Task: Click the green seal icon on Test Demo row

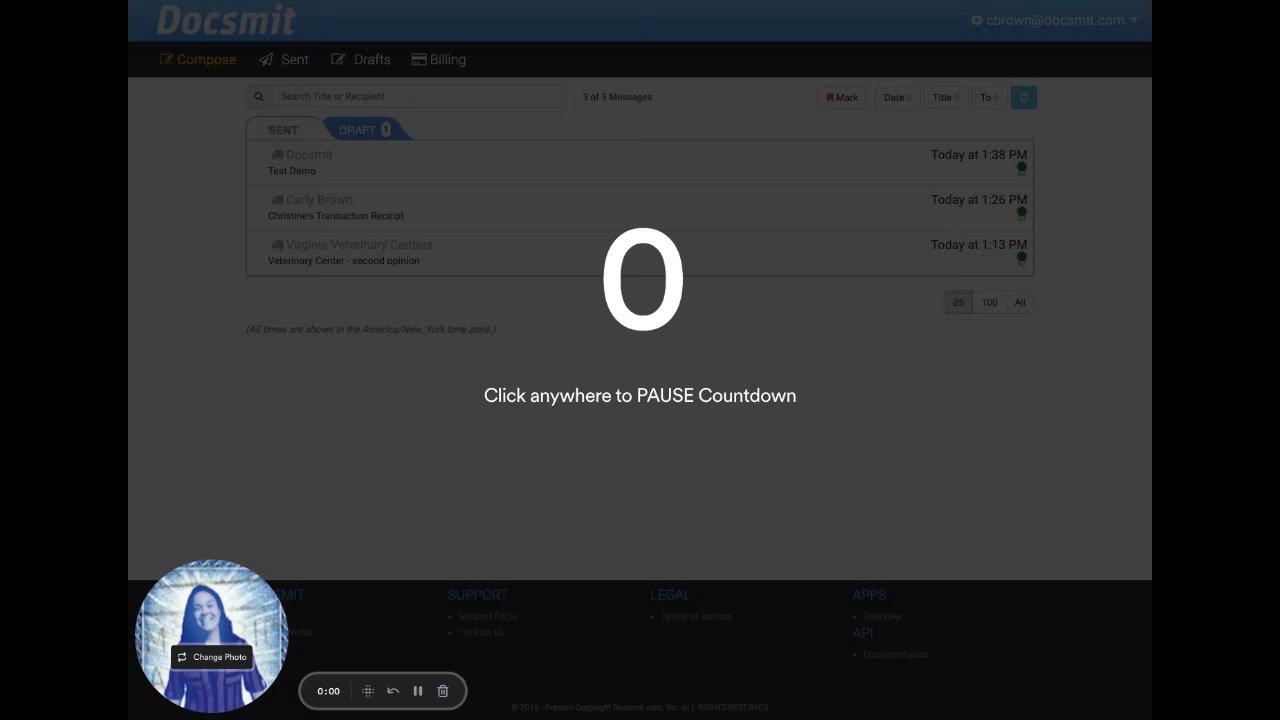Action: coord(1022,169)
